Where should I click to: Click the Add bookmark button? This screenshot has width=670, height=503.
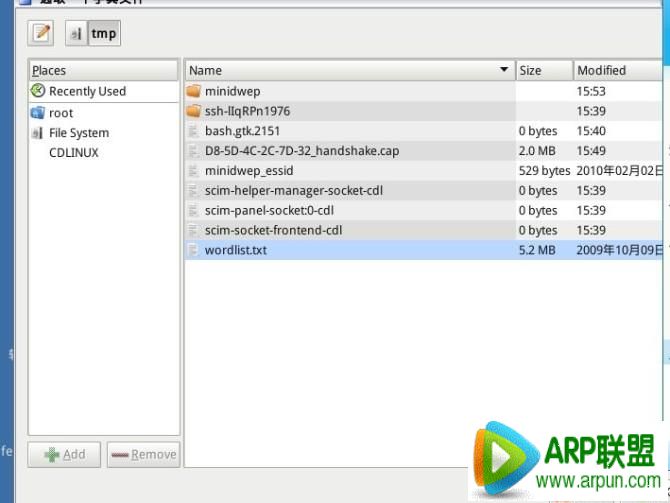[x=65, y=455]
